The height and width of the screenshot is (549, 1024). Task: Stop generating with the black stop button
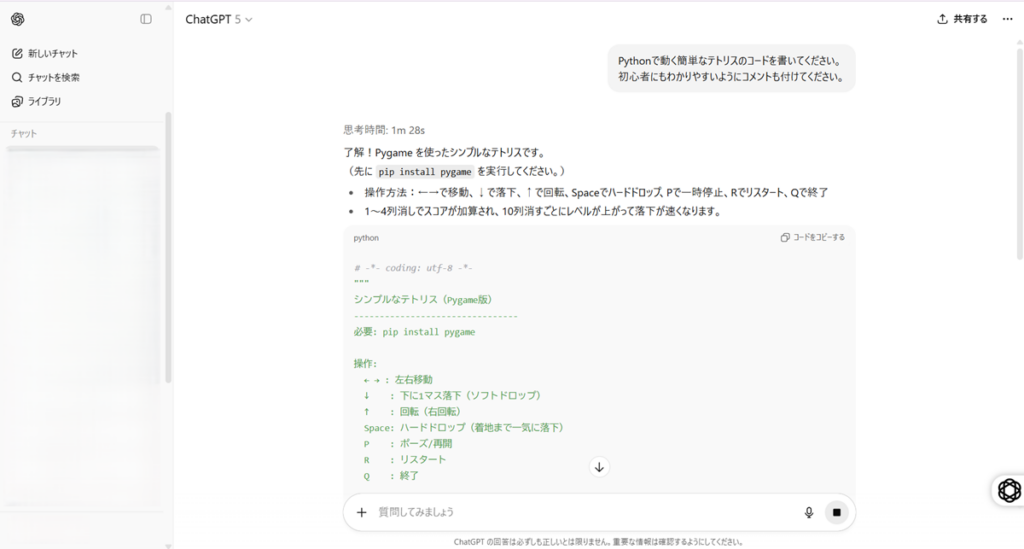coord(837,512)
